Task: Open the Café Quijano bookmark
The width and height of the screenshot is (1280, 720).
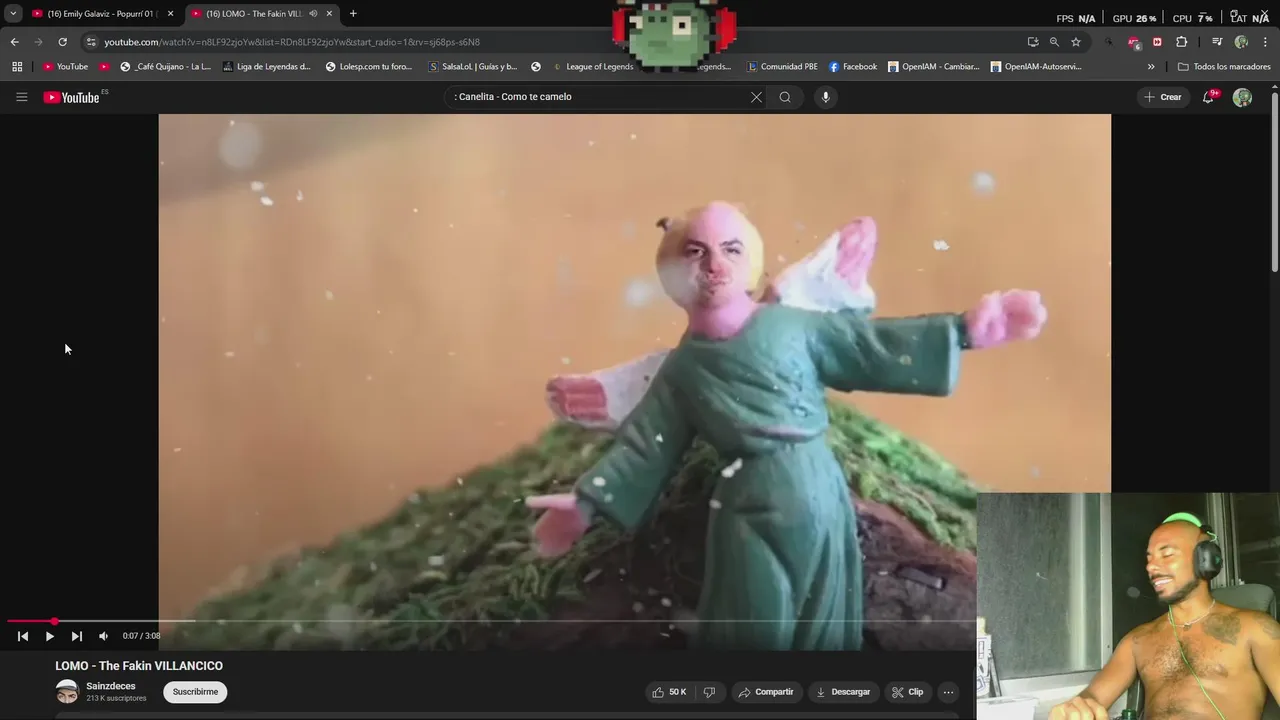Action: [x=165, y=67]
